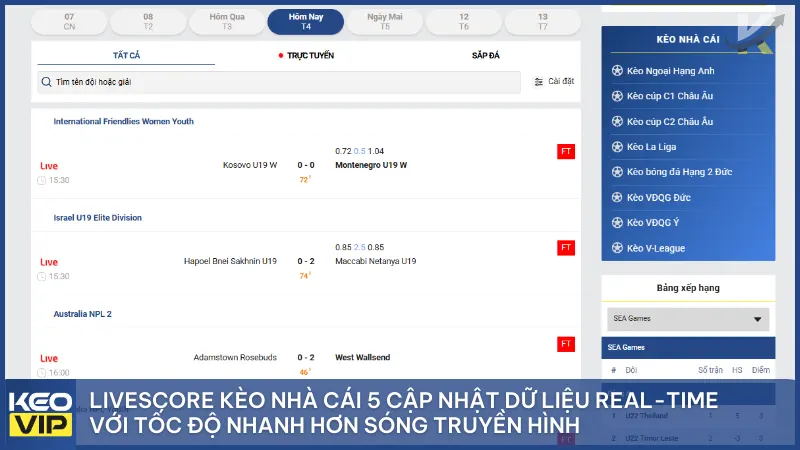Click West Wallsend team name

click(x=362, y=358)
